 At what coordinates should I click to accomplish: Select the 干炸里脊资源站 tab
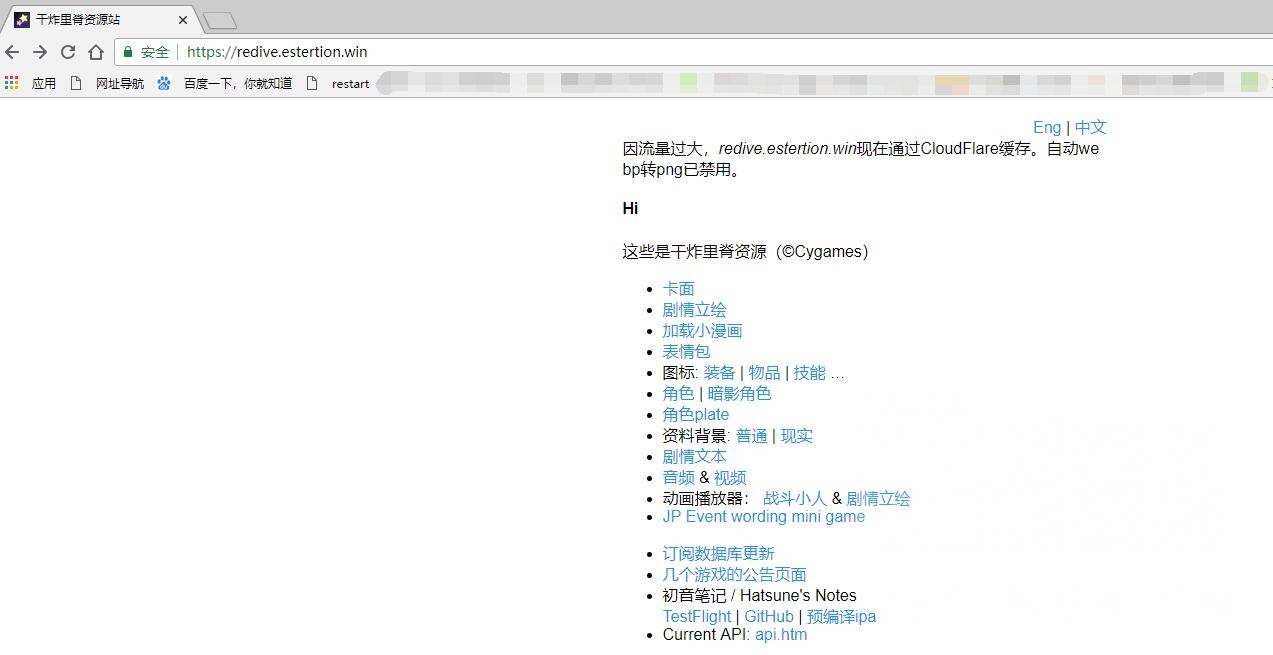(x=90, y=20)
